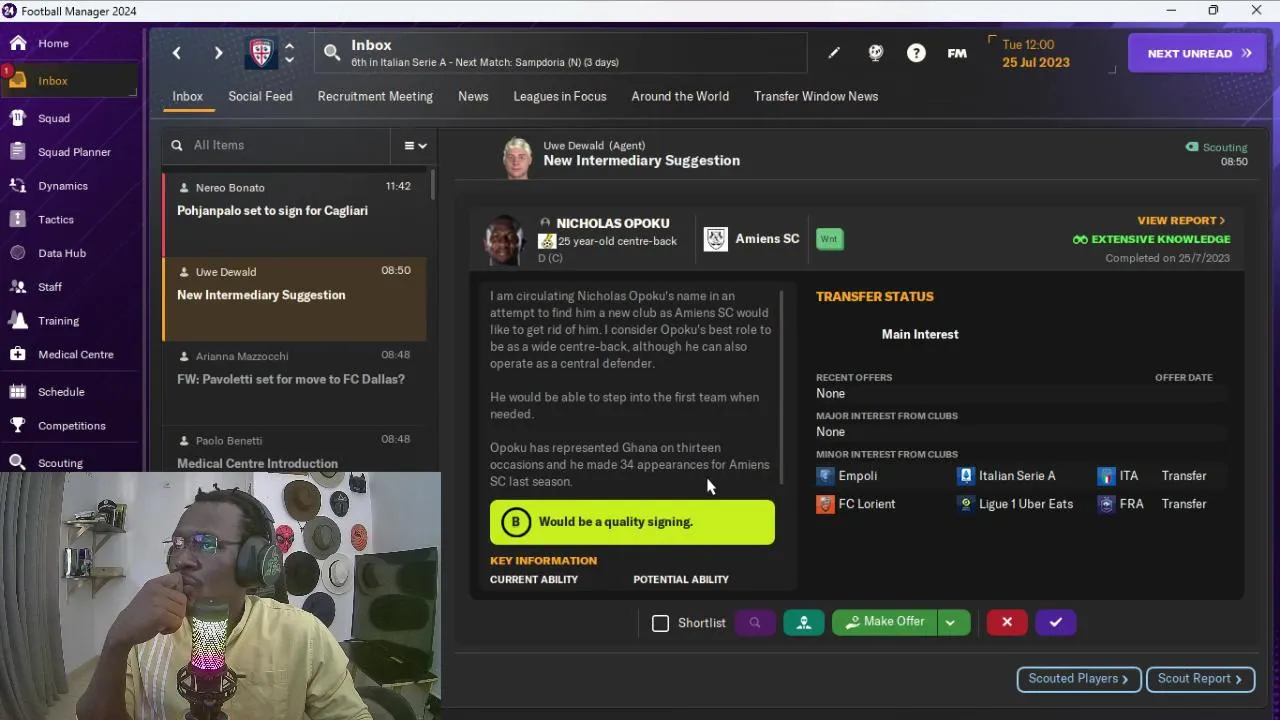
Task: Open the Make Offer dropdown arrow
Action: [x=951, y=622]
